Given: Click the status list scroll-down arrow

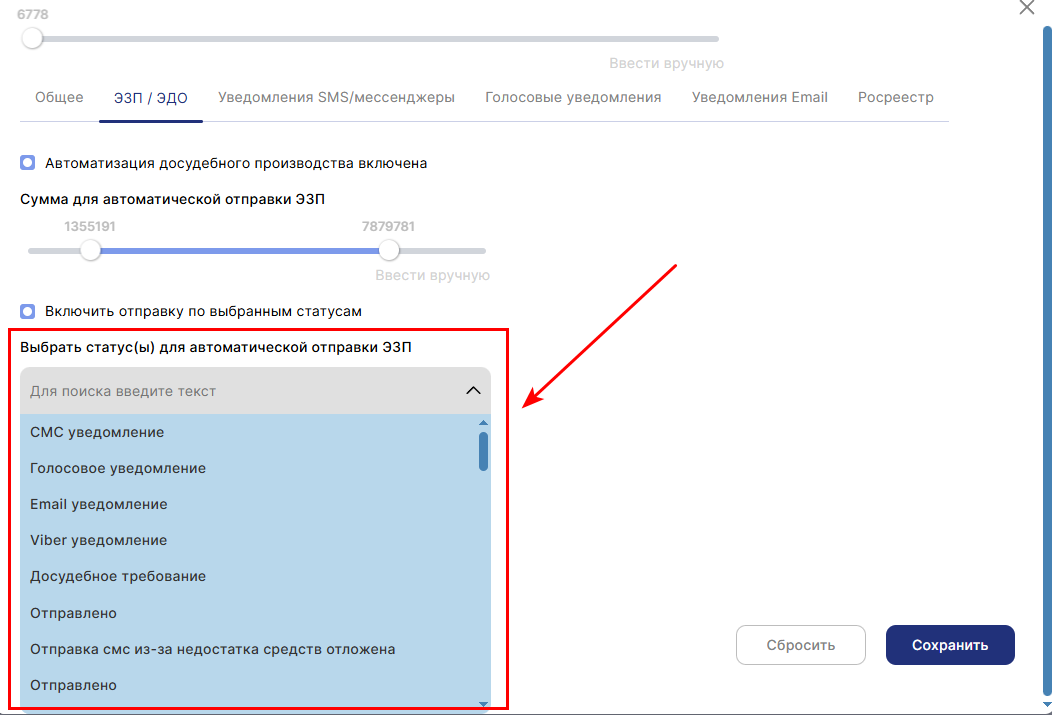Looking at the screenshot, I should [x=483, y=704].
